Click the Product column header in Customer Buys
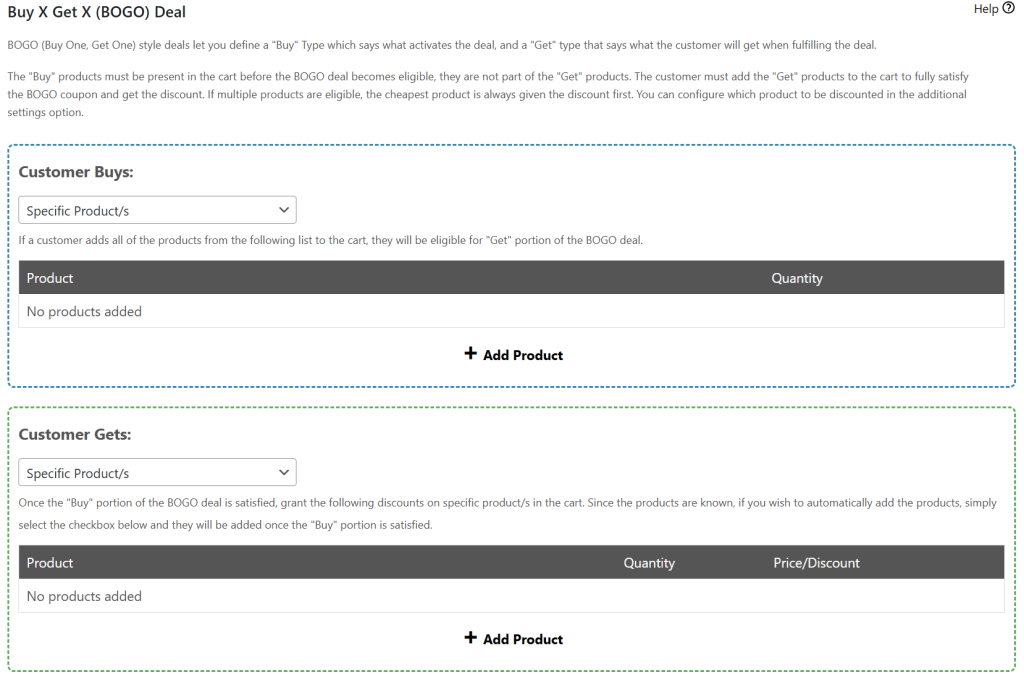Screen dimensions: 1024x693 pyautogui.click(x=50, y=277)
